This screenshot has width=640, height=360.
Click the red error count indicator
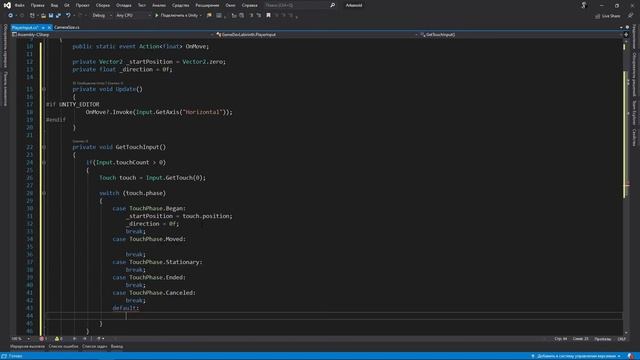click(43, 339)
